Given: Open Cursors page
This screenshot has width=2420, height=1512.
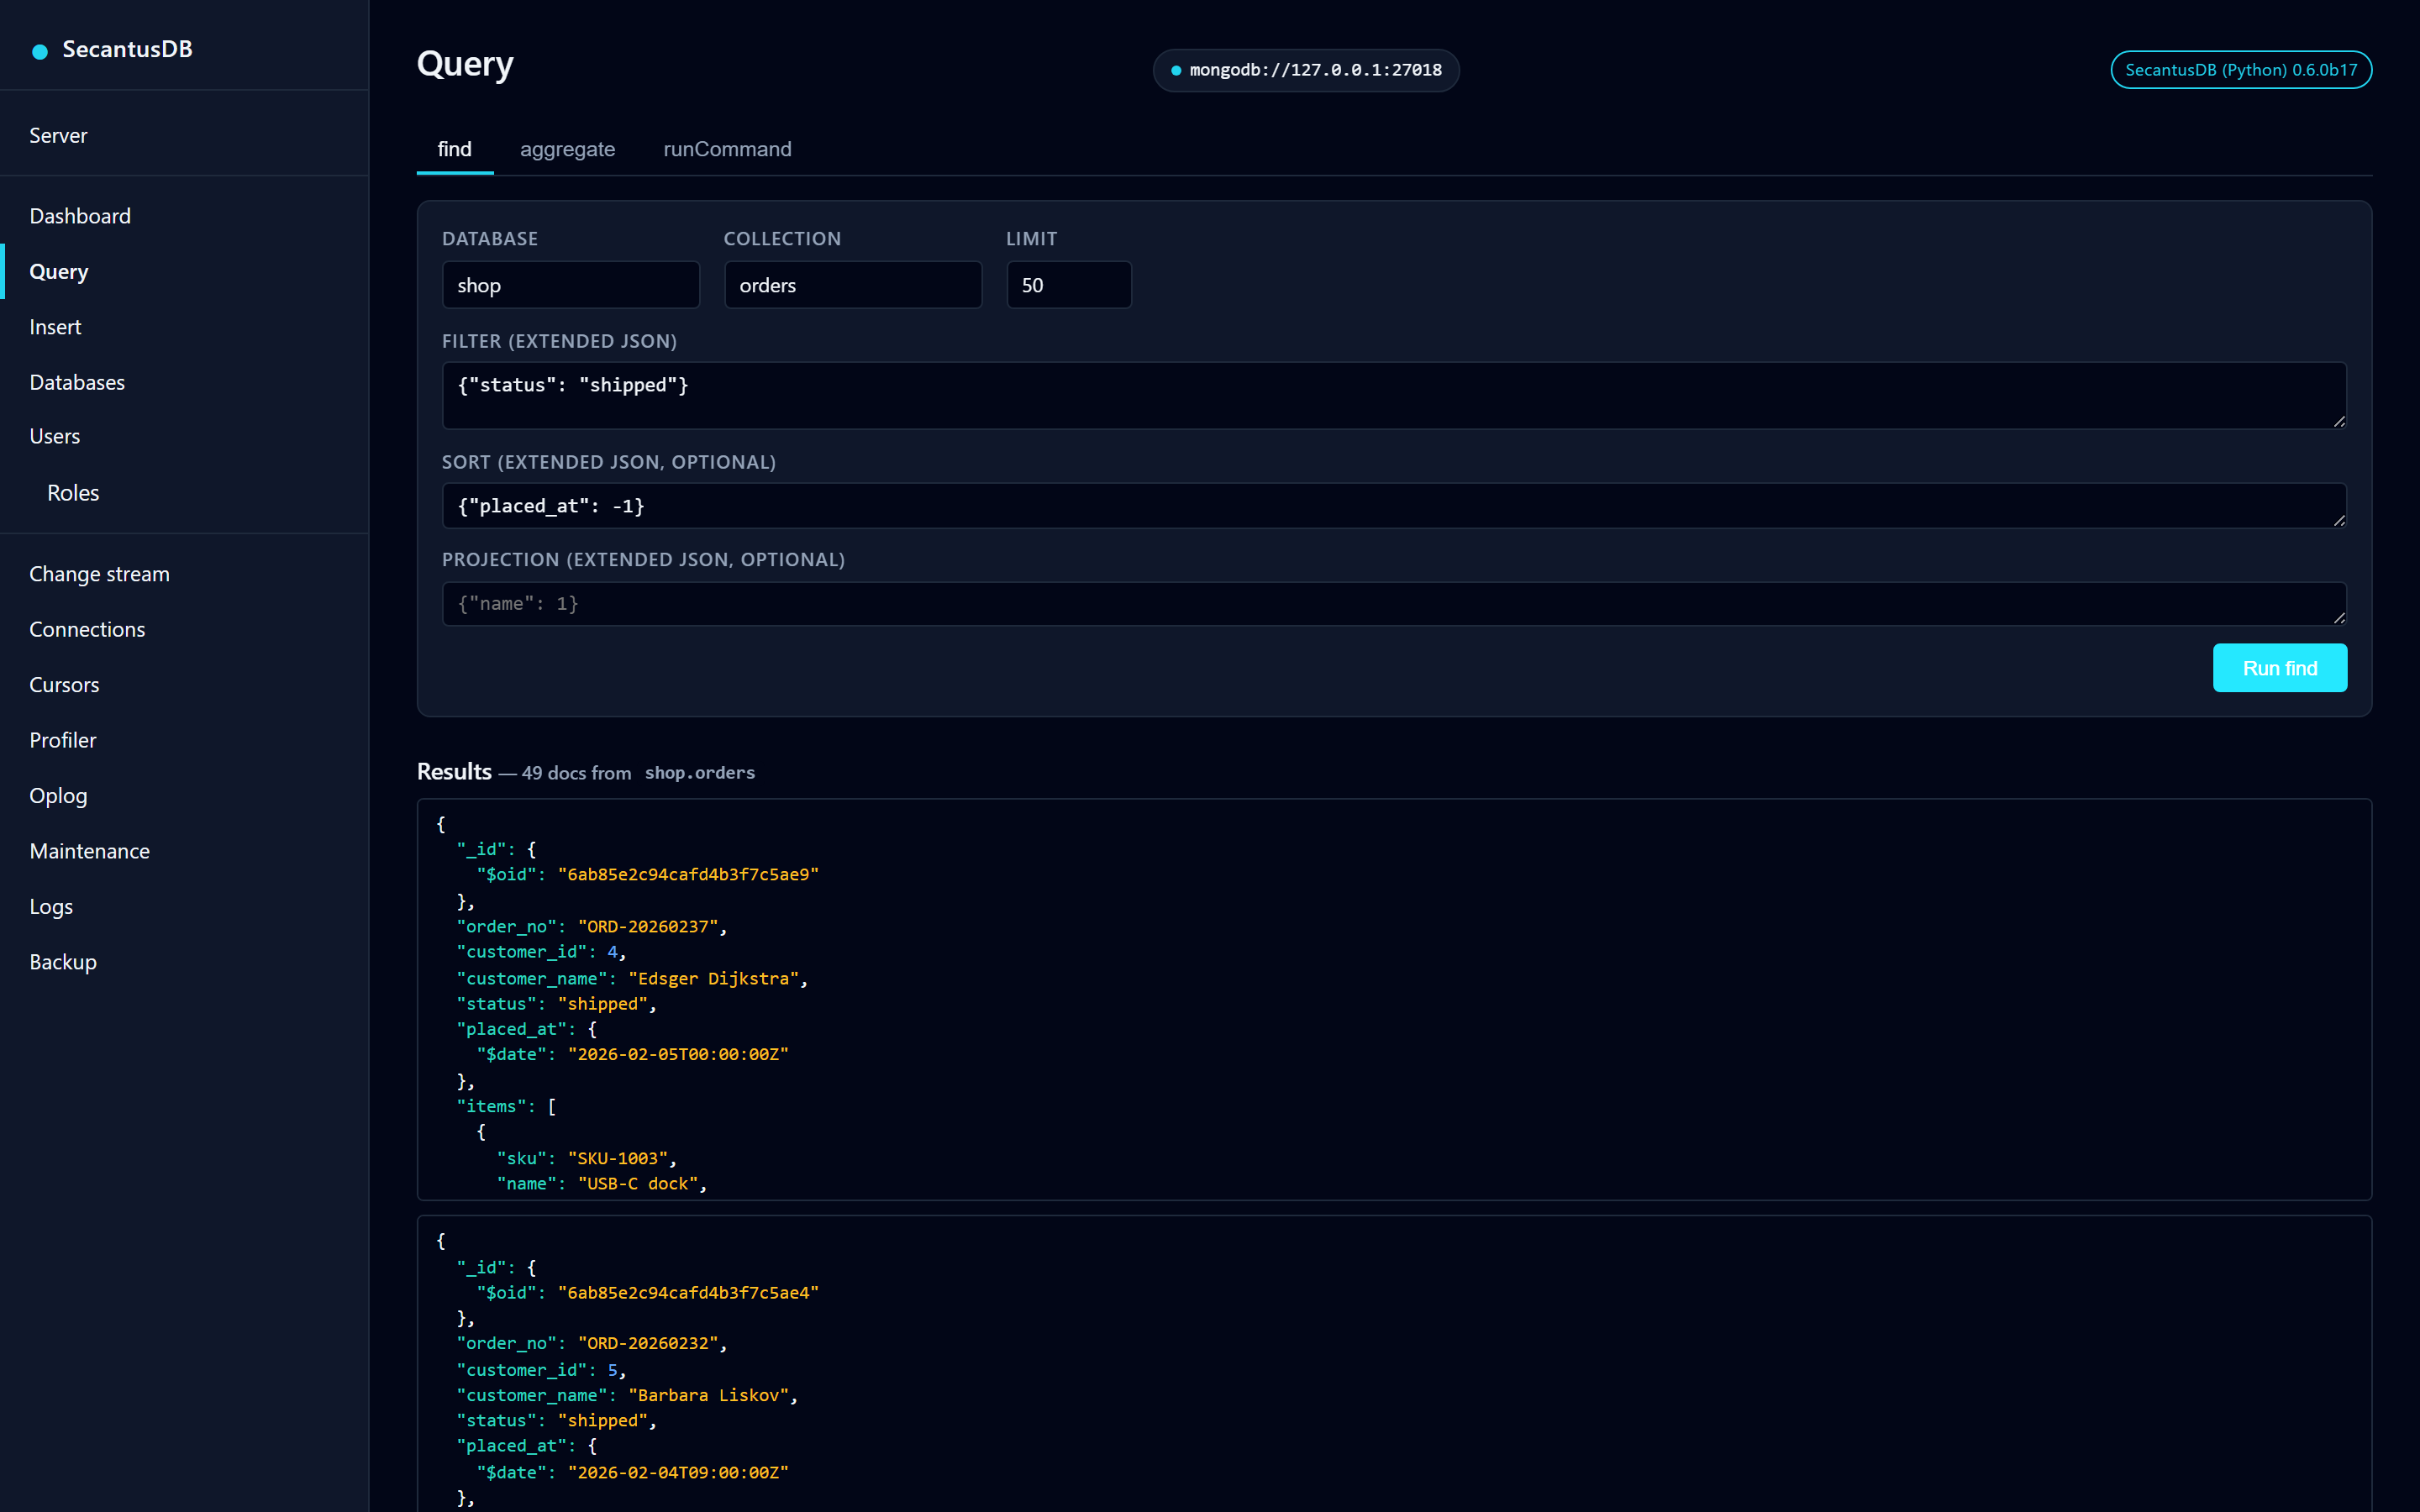Looking at the screenshot, I should click(64, 685).
